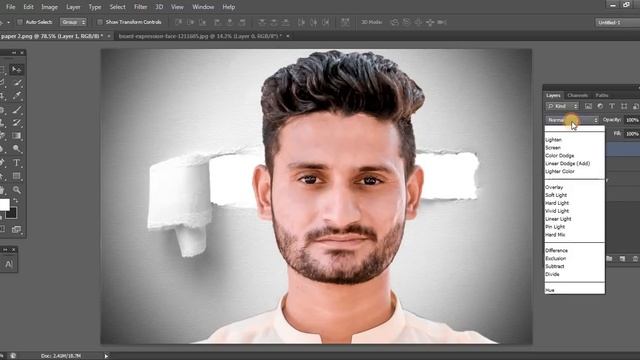Screen dimensions: 640x360
Task: Select the Magic Wand tool
Action: click(x=17, y=83)
